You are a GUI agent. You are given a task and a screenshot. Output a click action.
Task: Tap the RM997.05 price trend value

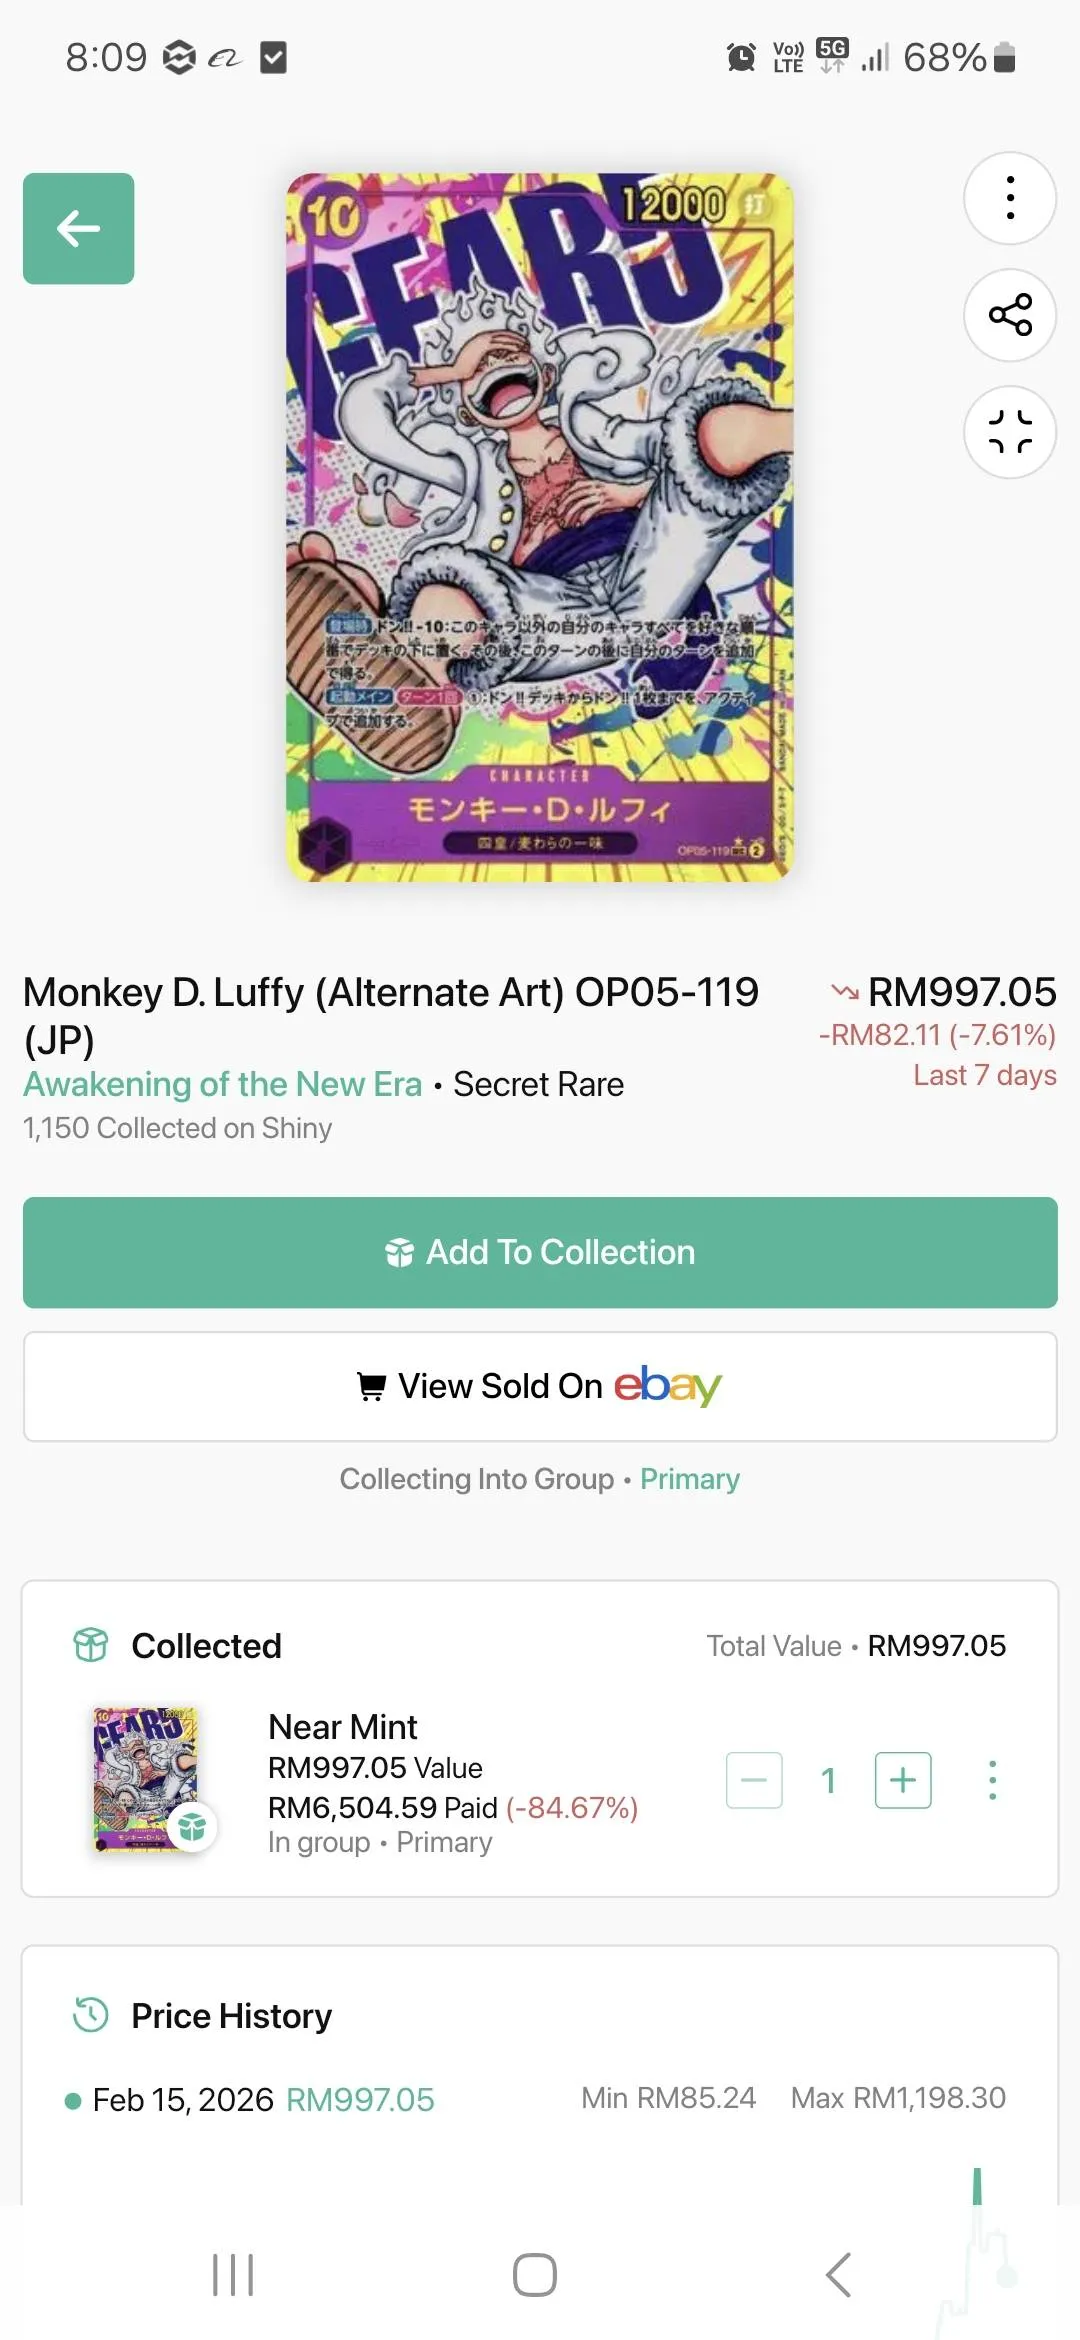[961, 992]
